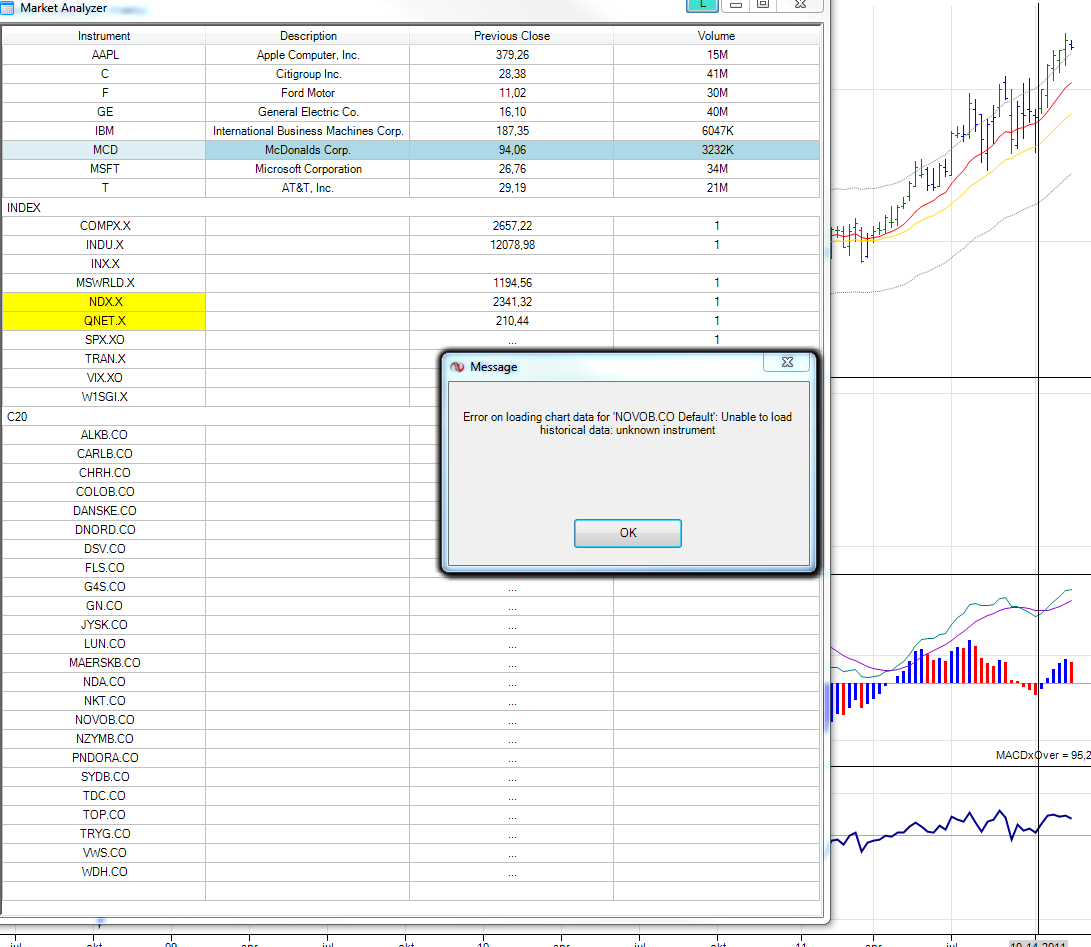Select the COMPX.X index row
This screenshot has height=947, width=1091.
pyautogui.click(x=411, y=226)
